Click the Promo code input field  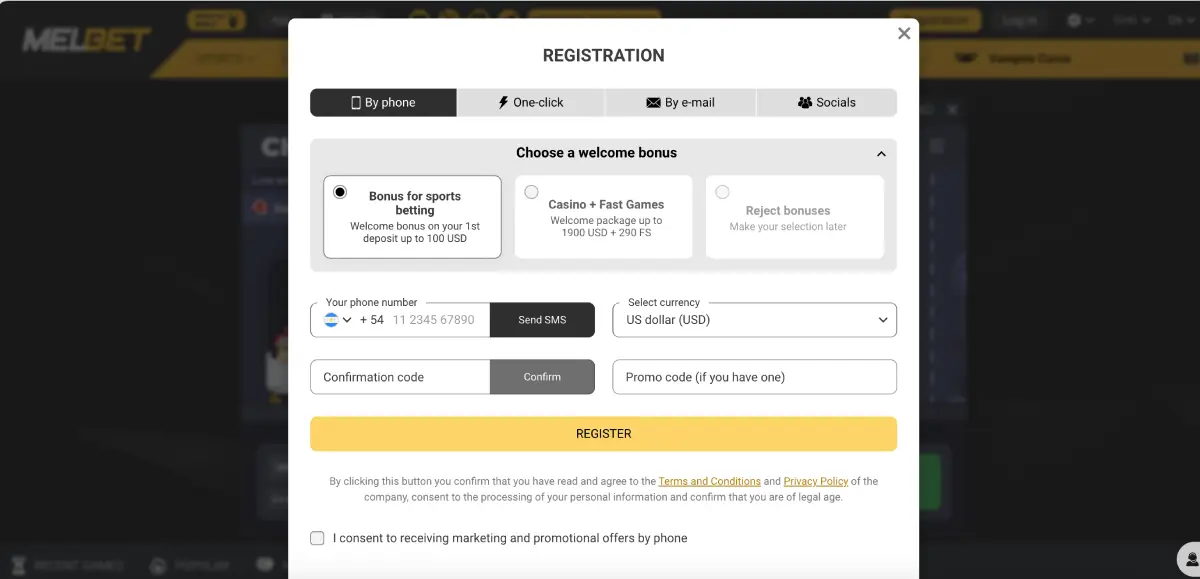pyautogui.click(x=754, y=377)
